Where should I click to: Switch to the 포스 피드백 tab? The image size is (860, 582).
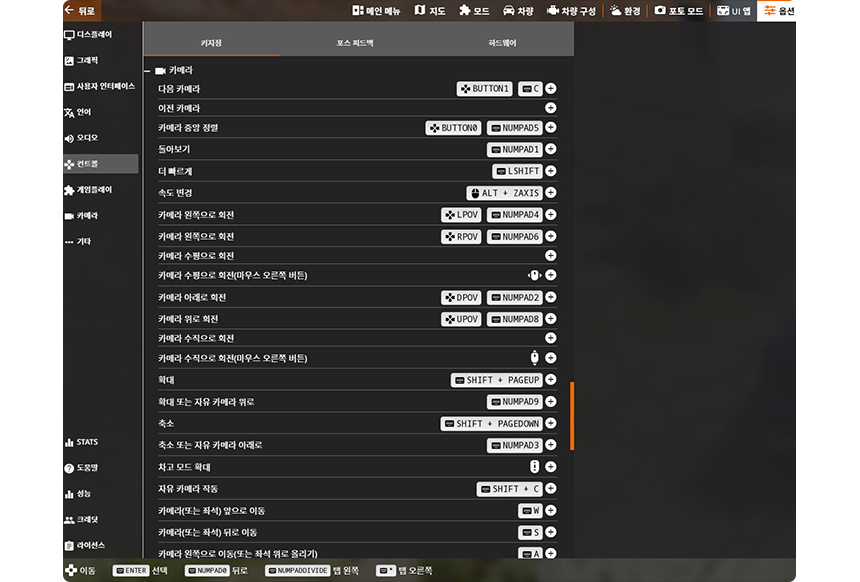(x=355, y=44)
